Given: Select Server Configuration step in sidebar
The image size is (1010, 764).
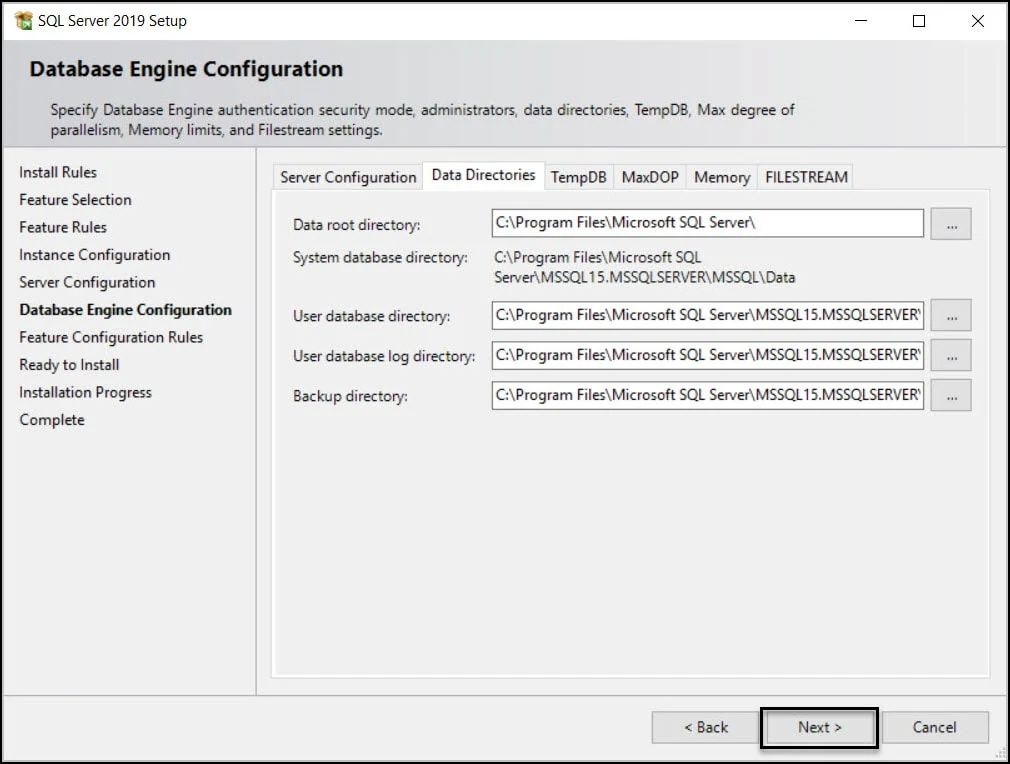Looking at the screenshot, I should [87, 282].
